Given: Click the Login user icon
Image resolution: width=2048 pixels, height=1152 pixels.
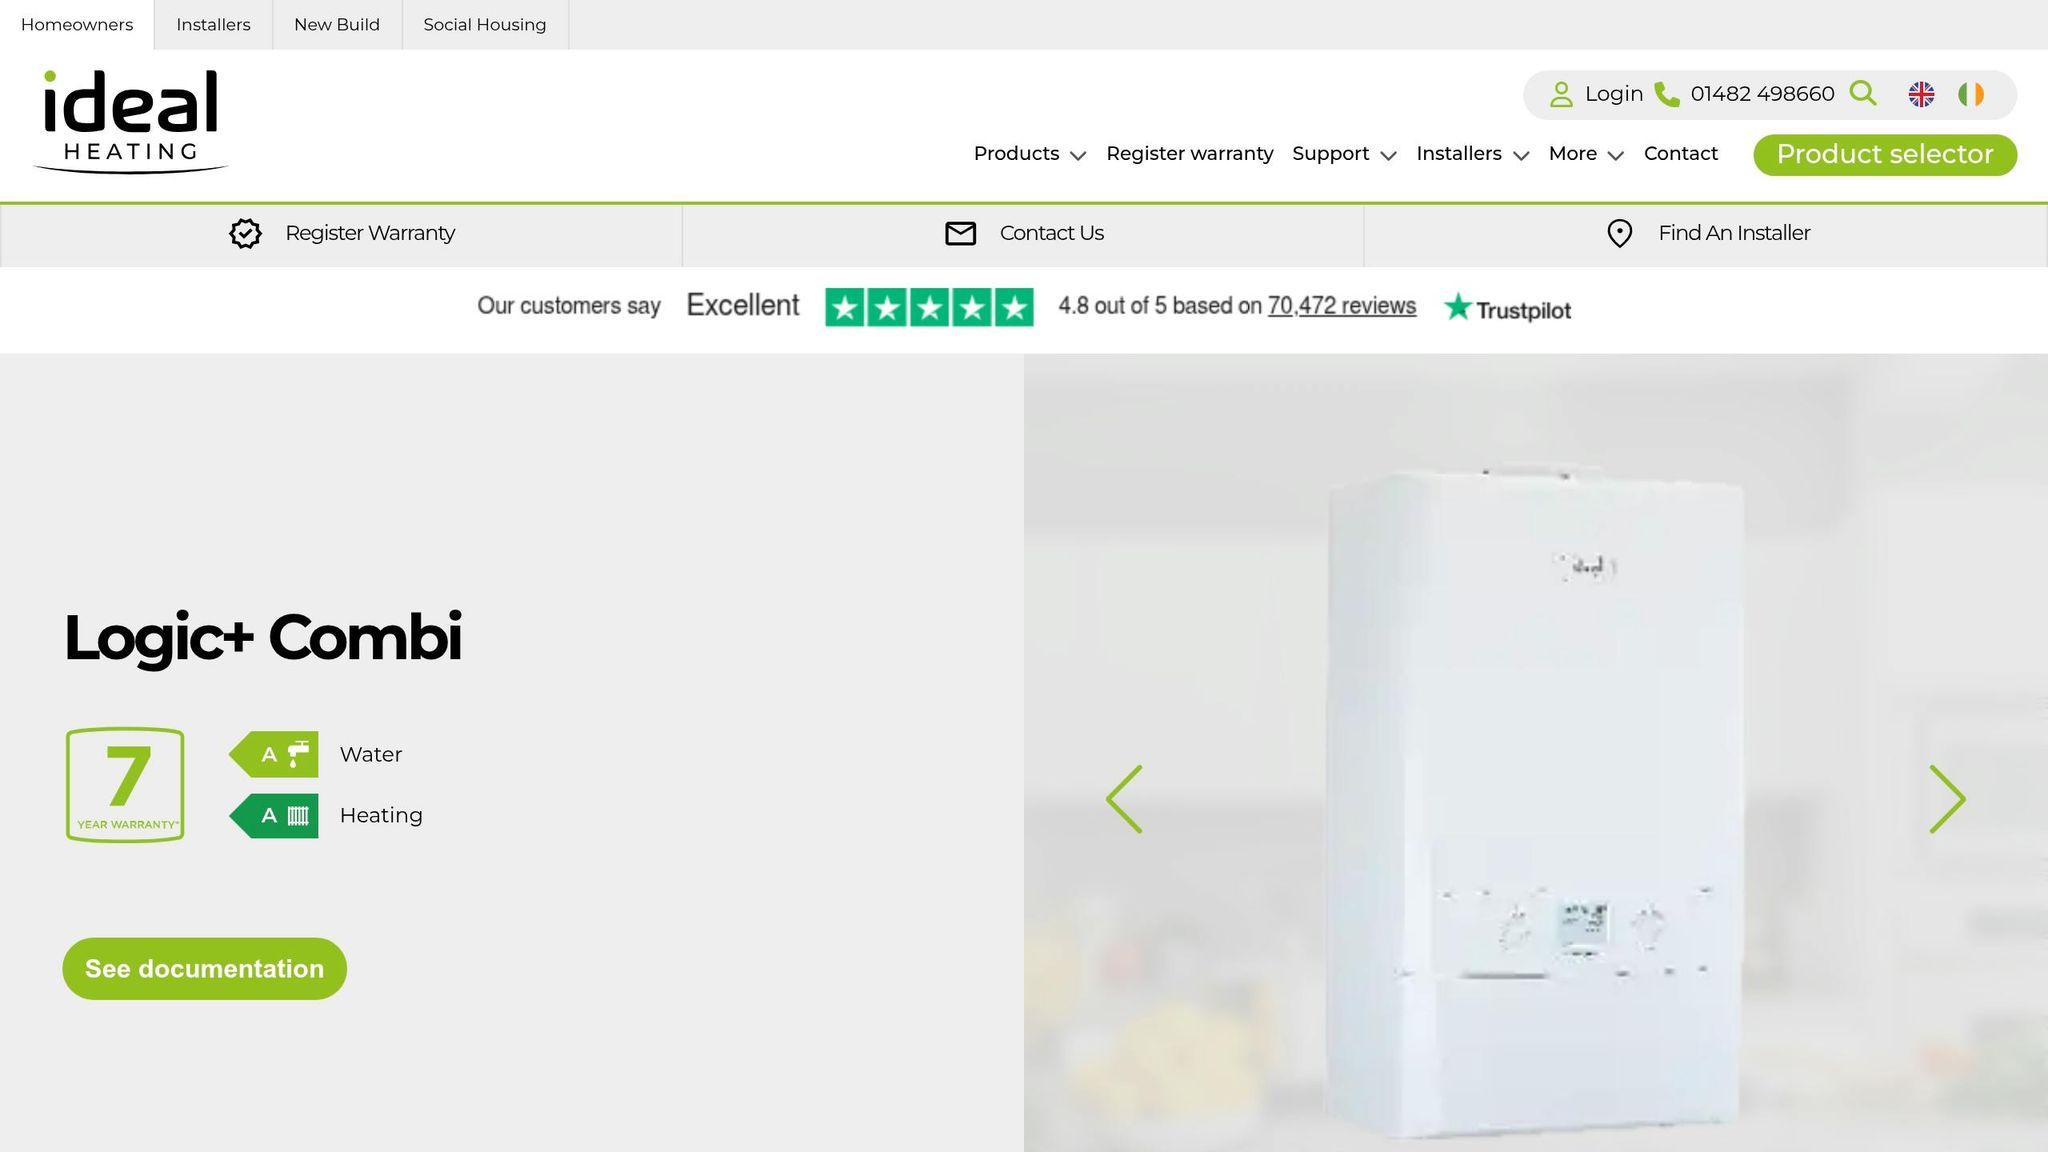Looking at the screenshot, I should [x=1561, y=94].
